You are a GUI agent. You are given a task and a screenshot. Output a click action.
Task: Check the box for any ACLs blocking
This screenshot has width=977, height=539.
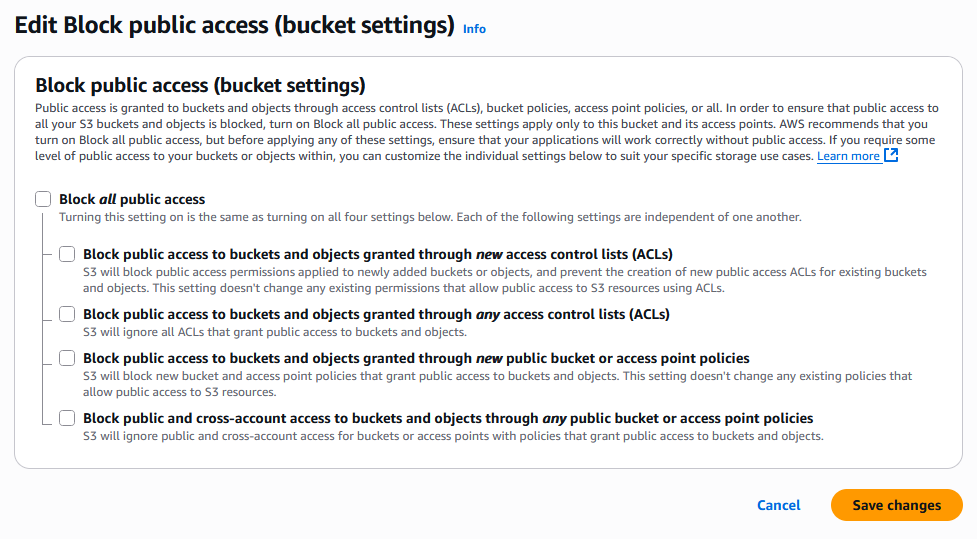pos(67,314)
